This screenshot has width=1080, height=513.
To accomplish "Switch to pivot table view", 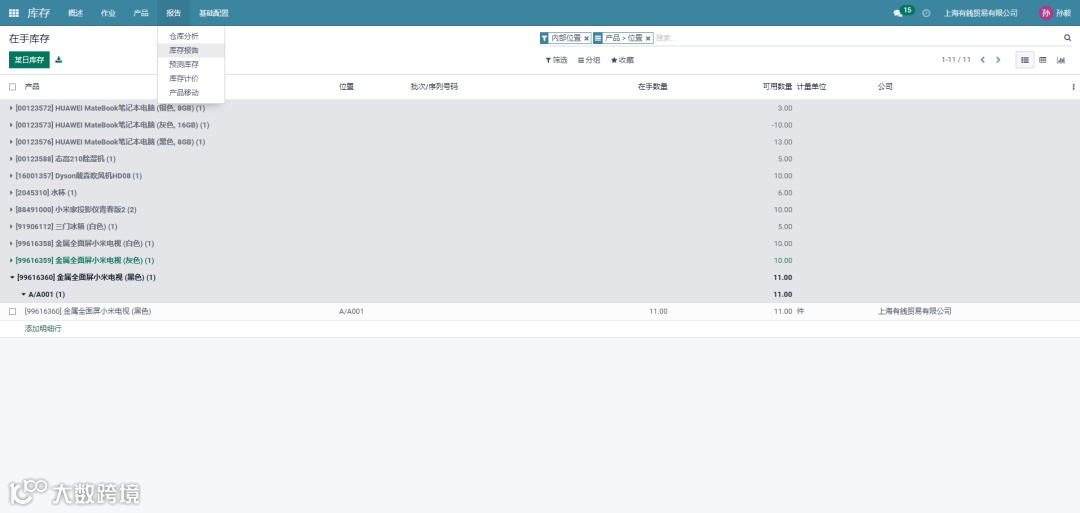I will point(1043,60).
